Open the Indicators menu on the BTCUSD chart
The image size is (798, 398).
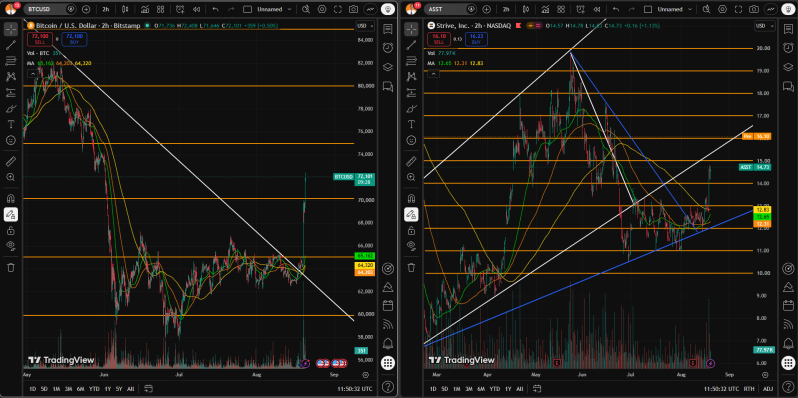[145, 9]
